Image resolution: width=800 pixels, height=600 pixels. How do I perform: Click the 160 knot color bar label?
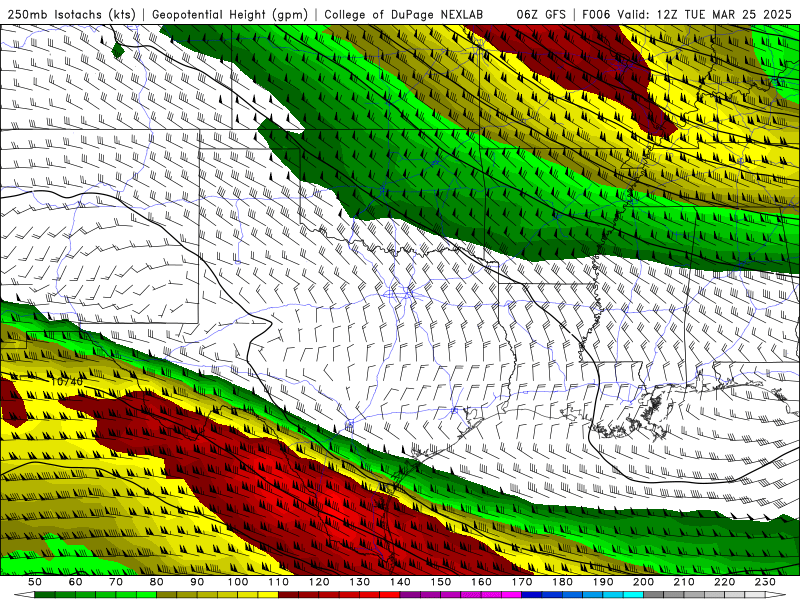pos(481,582)
